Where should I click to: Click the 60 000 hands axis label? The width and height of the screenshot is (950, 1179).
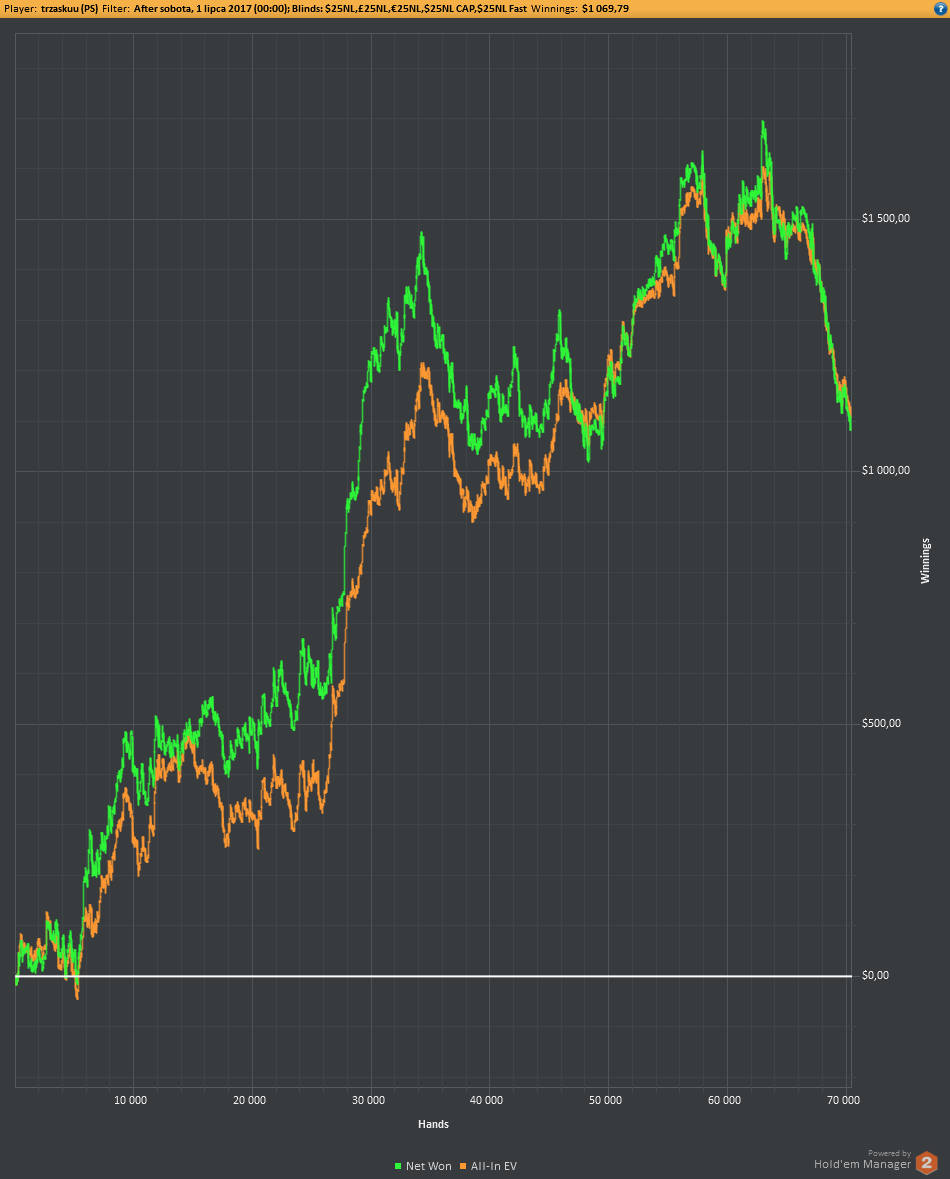pos(724,1100)
